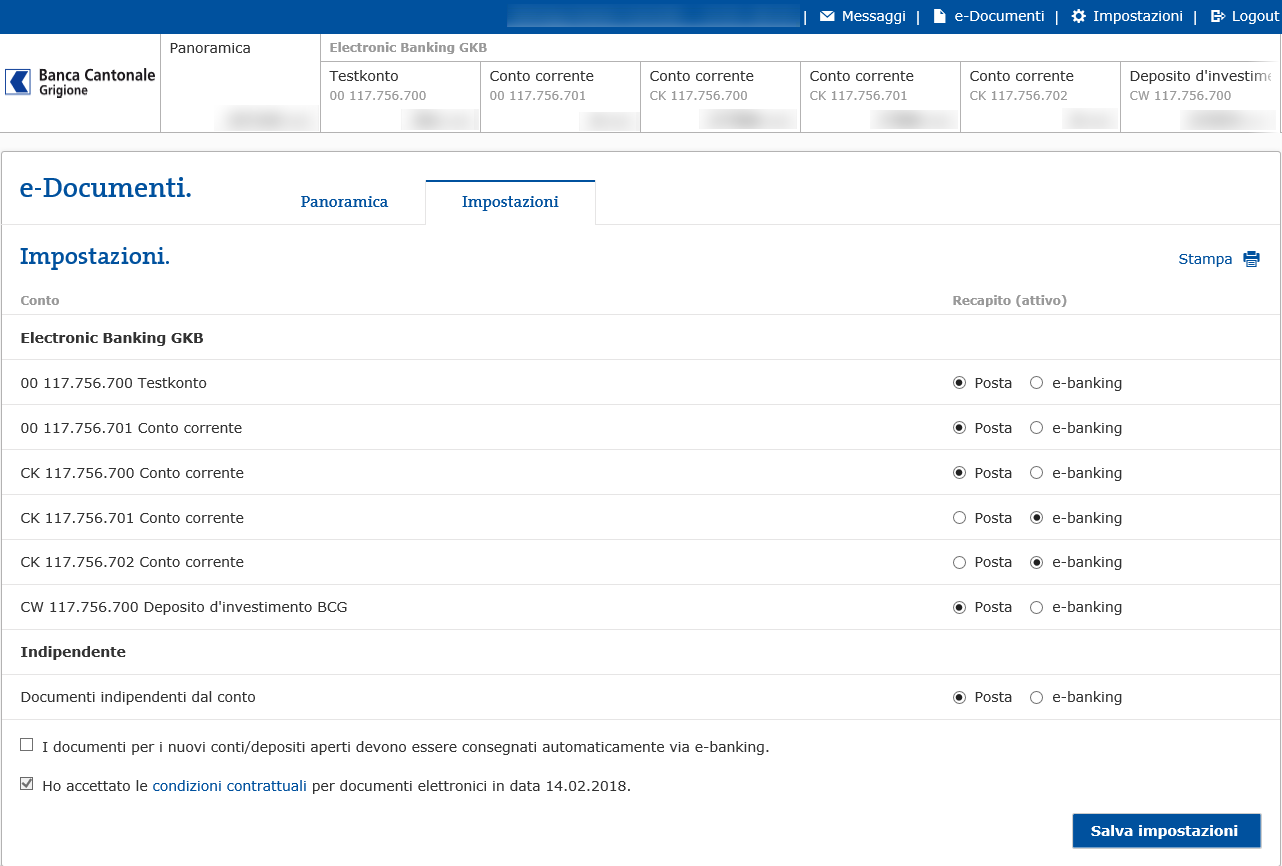The height and width of the screenshot is (866, 1282).
Task: Select Posta for CK 117.756.702 Conto corrente
Action: coord(960,562)
